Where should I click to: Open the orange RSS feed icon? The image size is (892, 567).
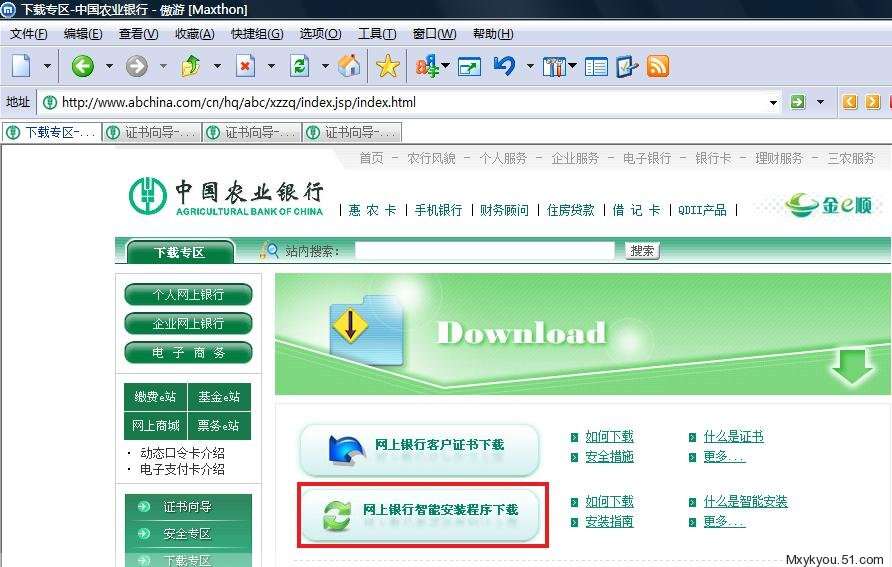point(658,67)
